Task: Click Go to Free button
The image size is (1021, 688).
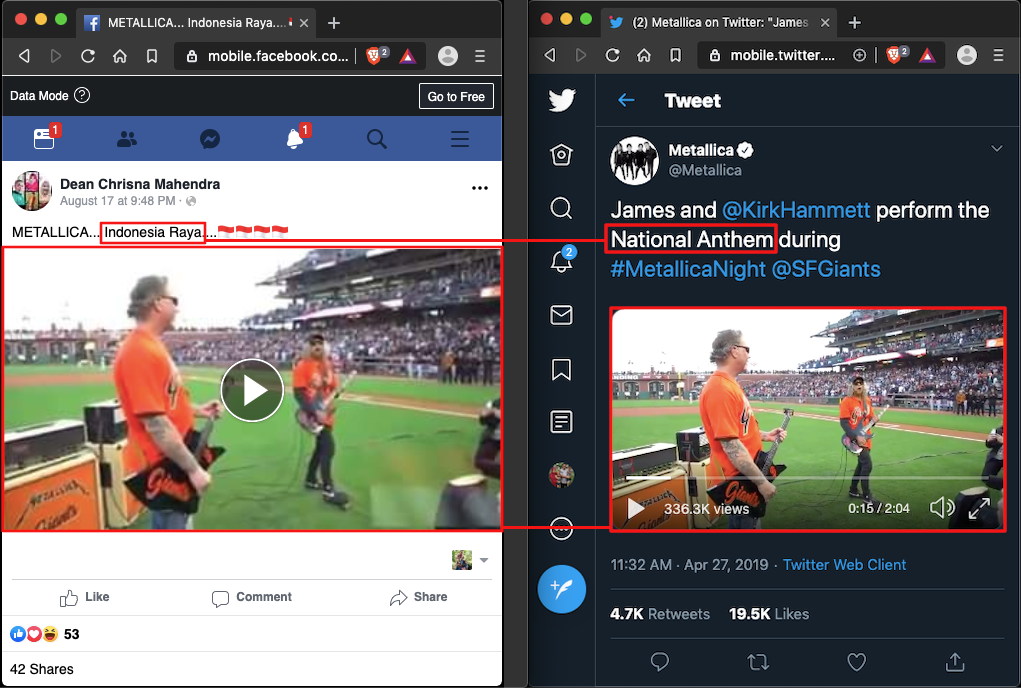Action: (456, 96)
